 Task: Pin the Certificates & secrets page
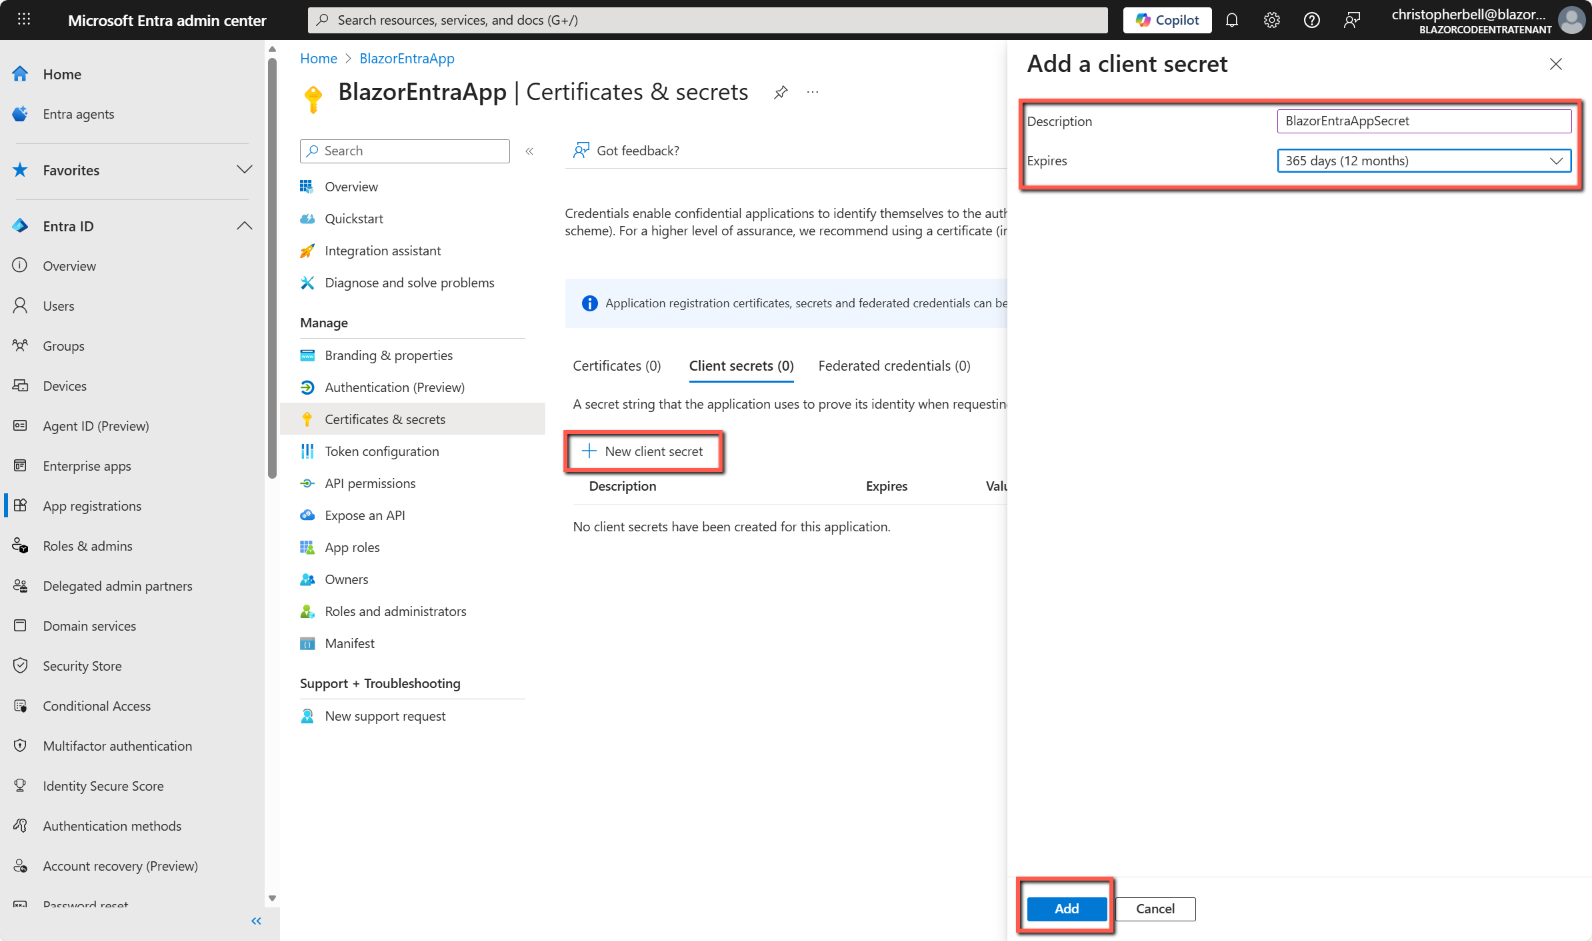[781, 92]
